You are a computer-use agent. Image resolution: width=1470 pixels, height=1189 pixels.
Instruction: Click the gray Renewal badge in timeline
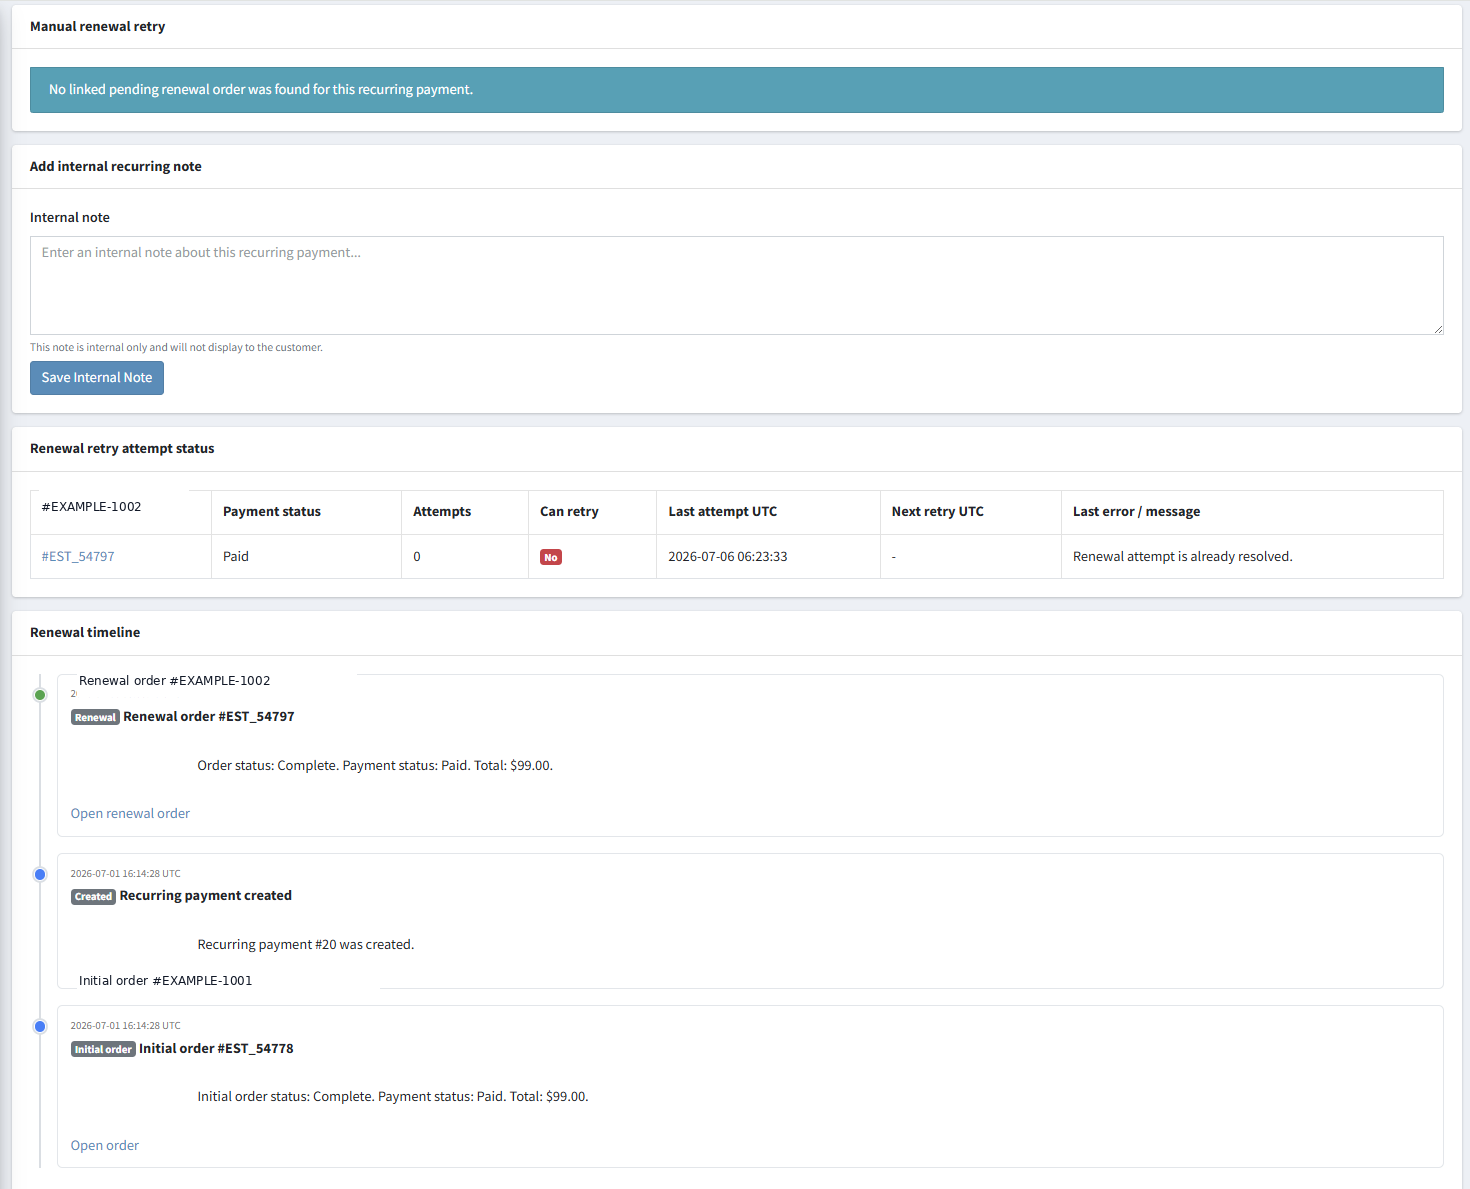[95, 717]
